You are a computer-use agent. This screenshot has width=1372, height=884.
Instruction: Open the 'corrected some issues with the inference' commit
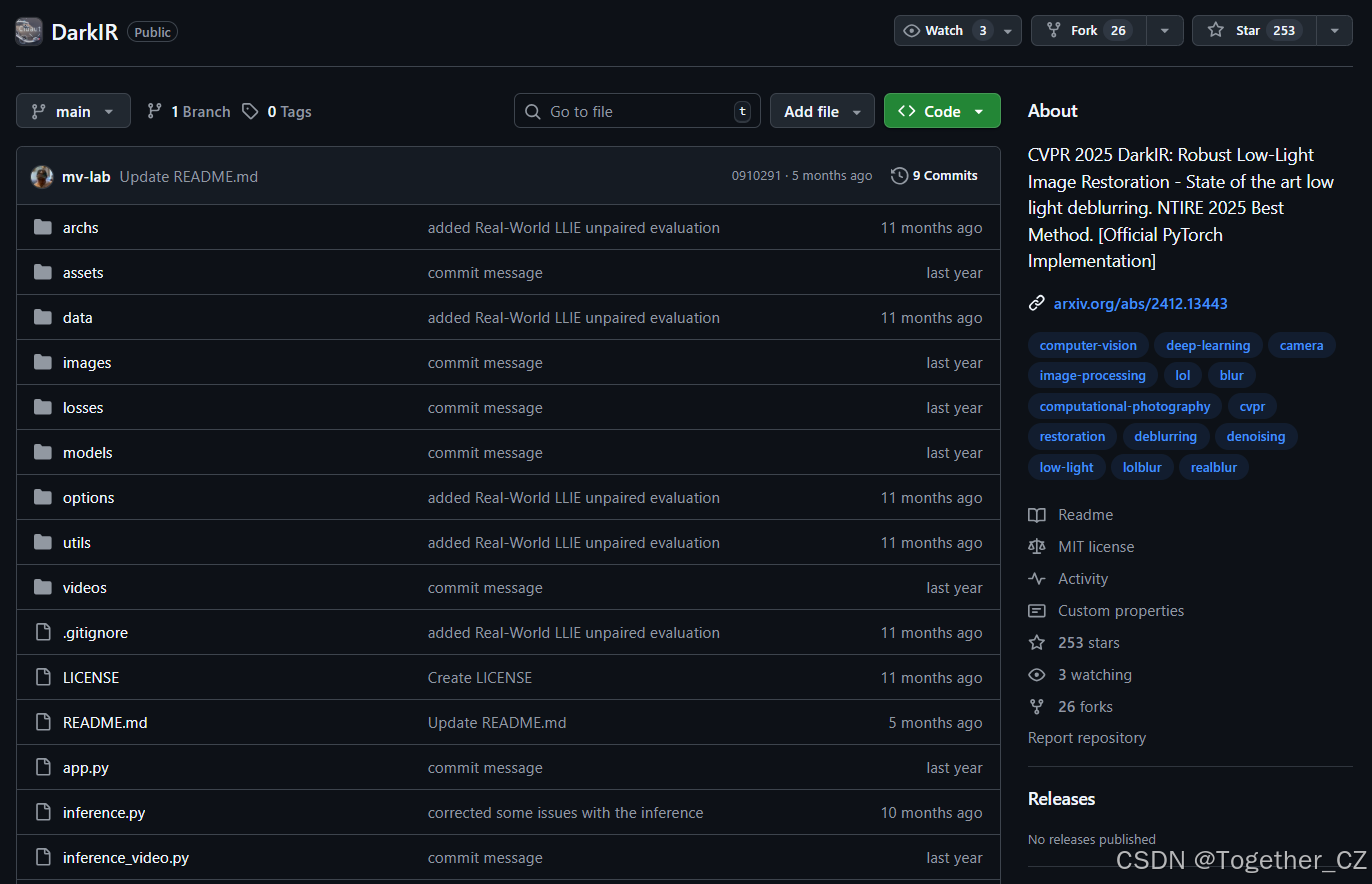pos(565,813)
